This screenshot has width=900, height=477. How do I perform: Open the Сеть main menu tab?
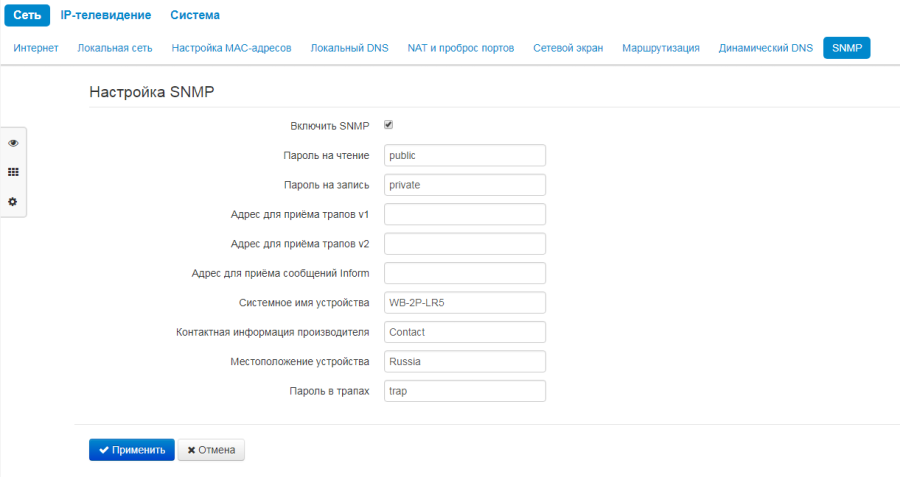pyautogui.click(x=27, y=15)
